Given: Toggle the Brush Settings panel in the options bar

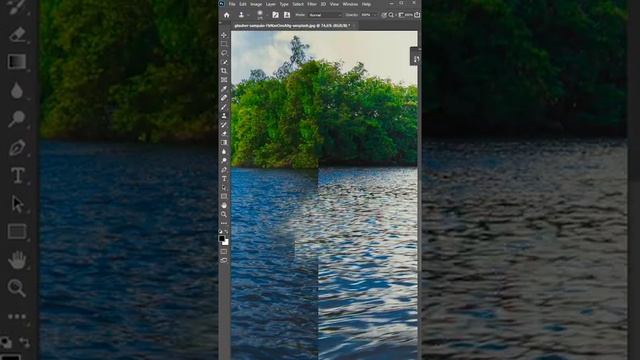Looking at the screenshot, I should [276, 15].
